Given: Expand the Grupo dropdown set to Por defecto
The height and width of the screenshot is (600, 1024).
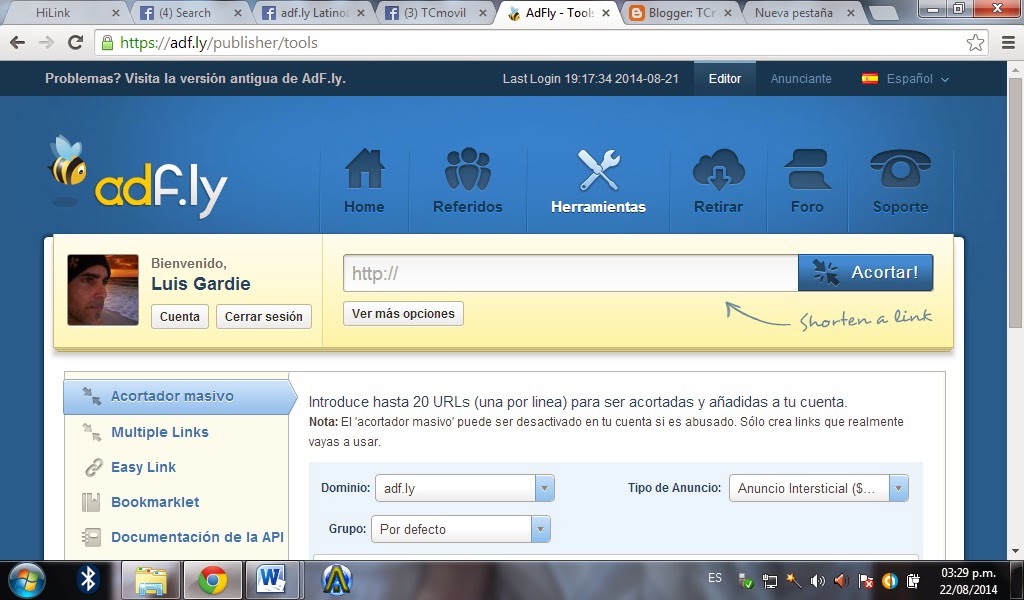Looking at the screenshot, I should click(x=541, y=529).
